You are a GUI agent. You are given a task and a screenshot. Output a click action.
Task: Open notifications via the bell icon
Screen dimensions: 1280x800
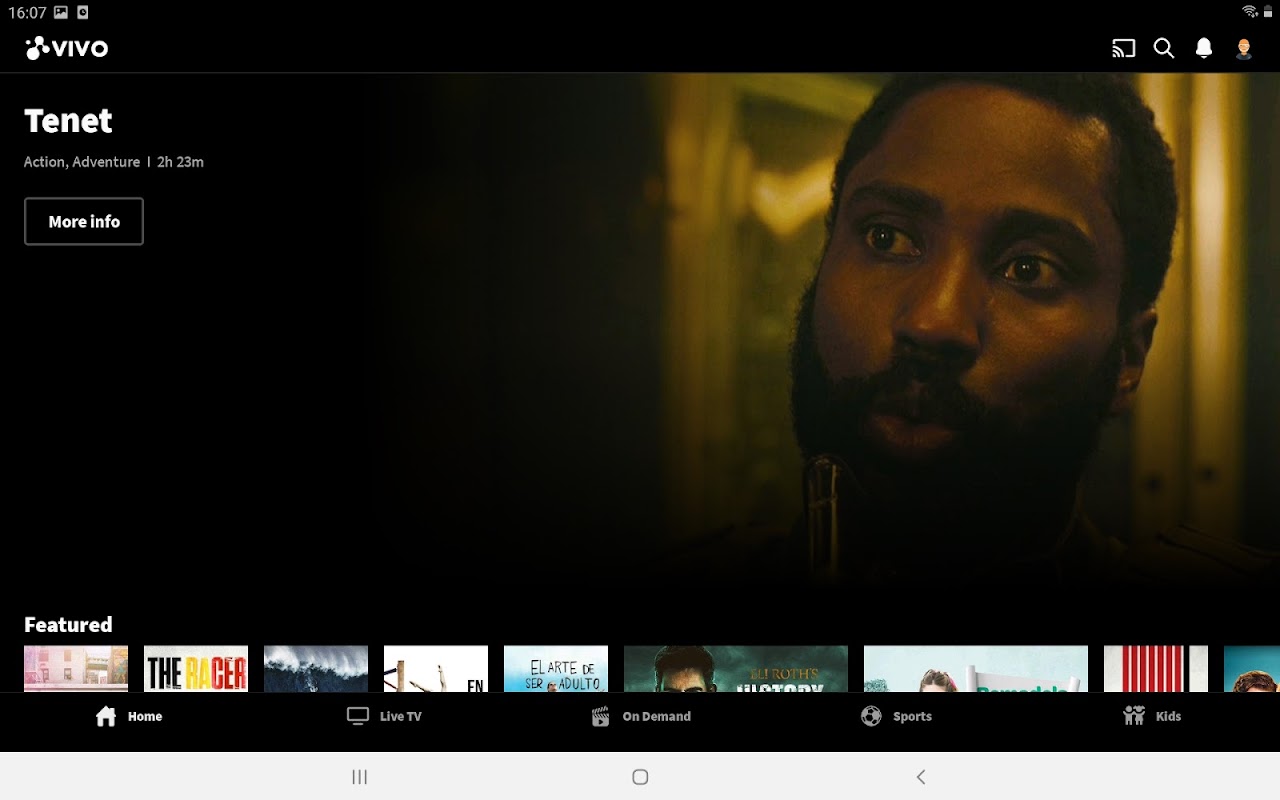(x=1204, y=48)
